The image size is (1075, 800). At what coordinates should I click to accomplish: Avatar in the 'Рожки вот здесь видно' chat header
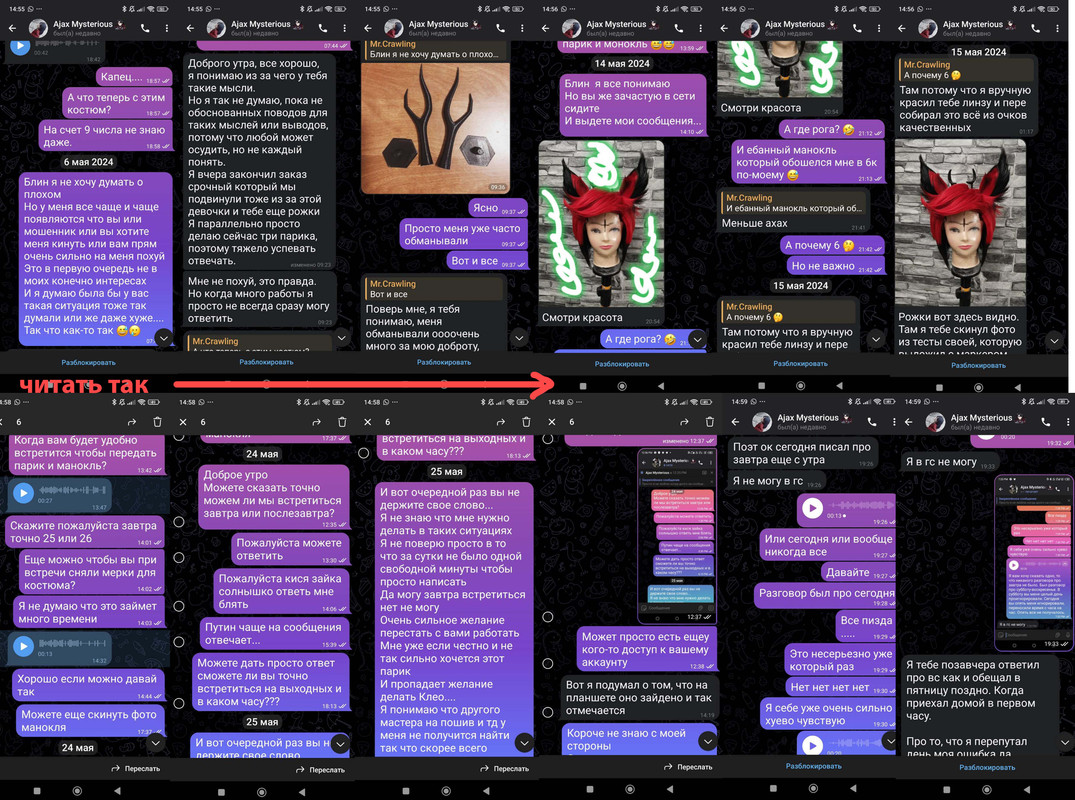pos(928,28)
